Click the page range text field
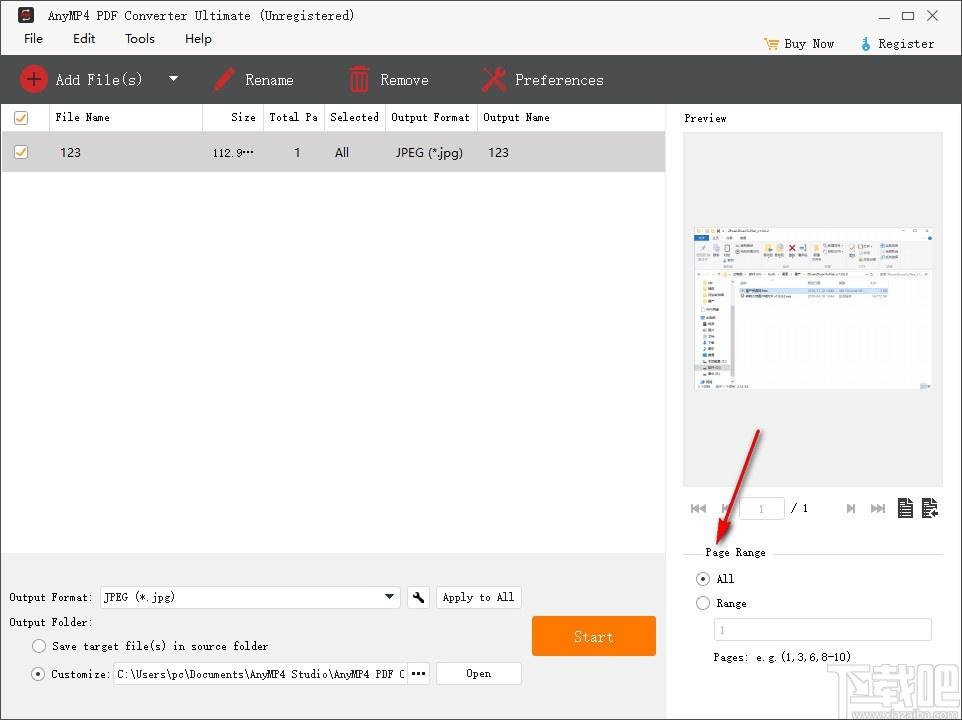This screenshot has width=962, height=720. pyautogui.click(x=823, y=630)
